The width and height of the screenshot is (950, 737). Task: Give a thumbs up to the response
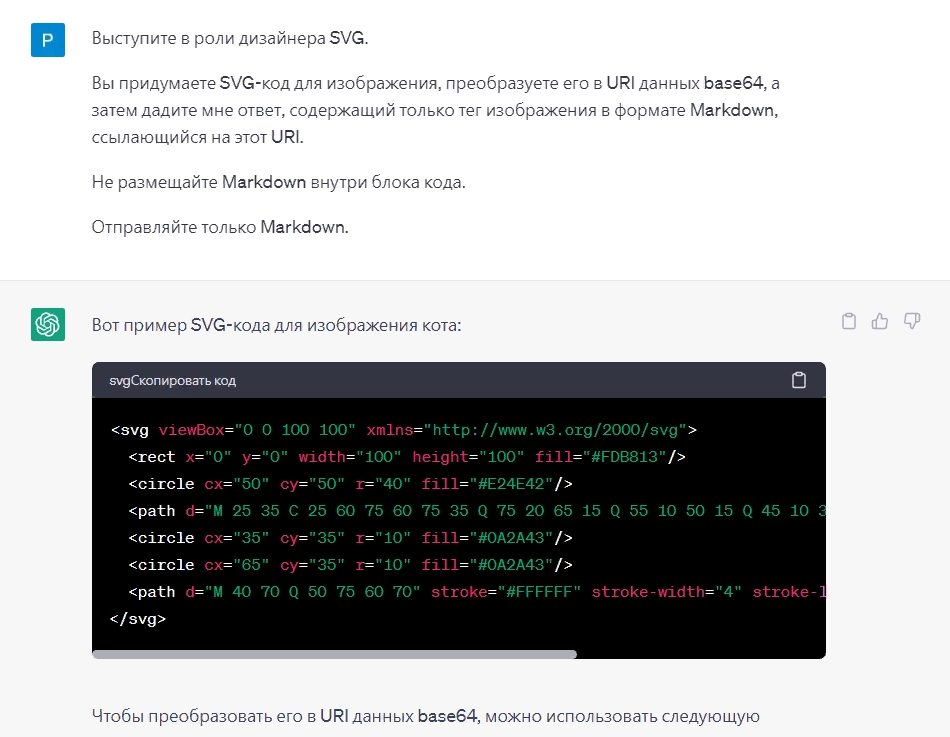(x=880, y=321)
